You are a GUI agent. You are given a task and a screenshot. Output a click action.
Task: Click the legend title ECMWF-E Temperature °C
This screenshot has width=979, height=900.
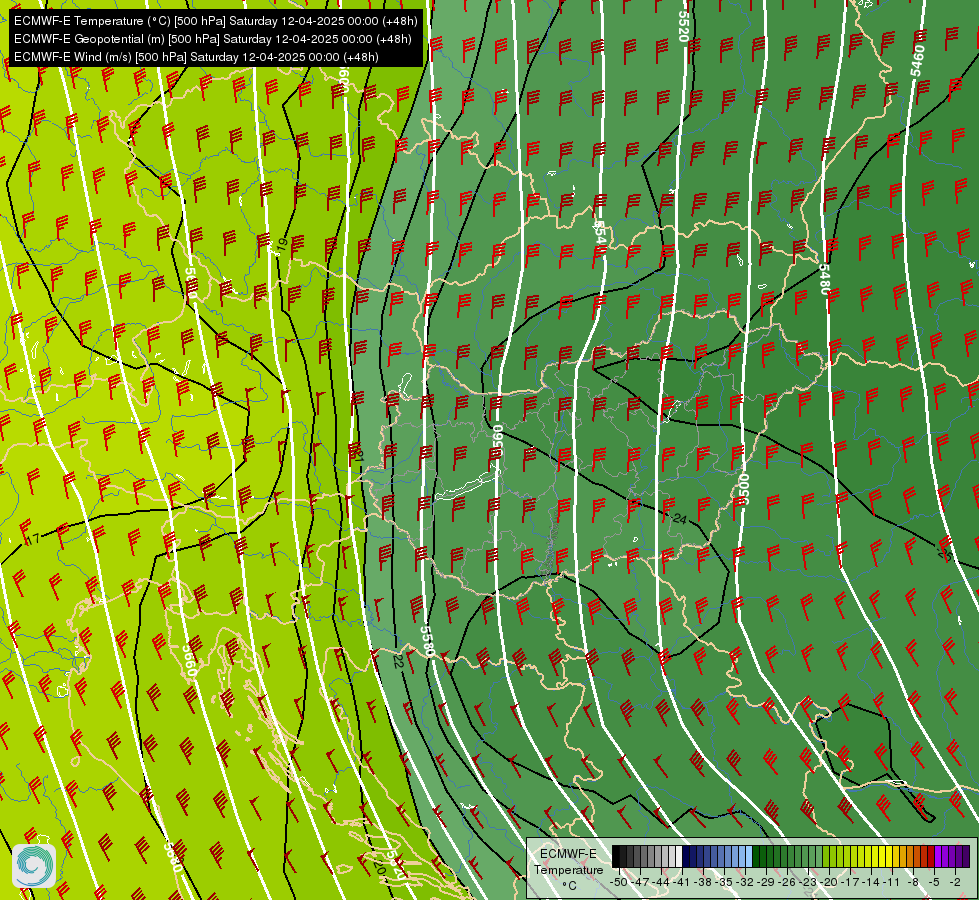point(568,869)
